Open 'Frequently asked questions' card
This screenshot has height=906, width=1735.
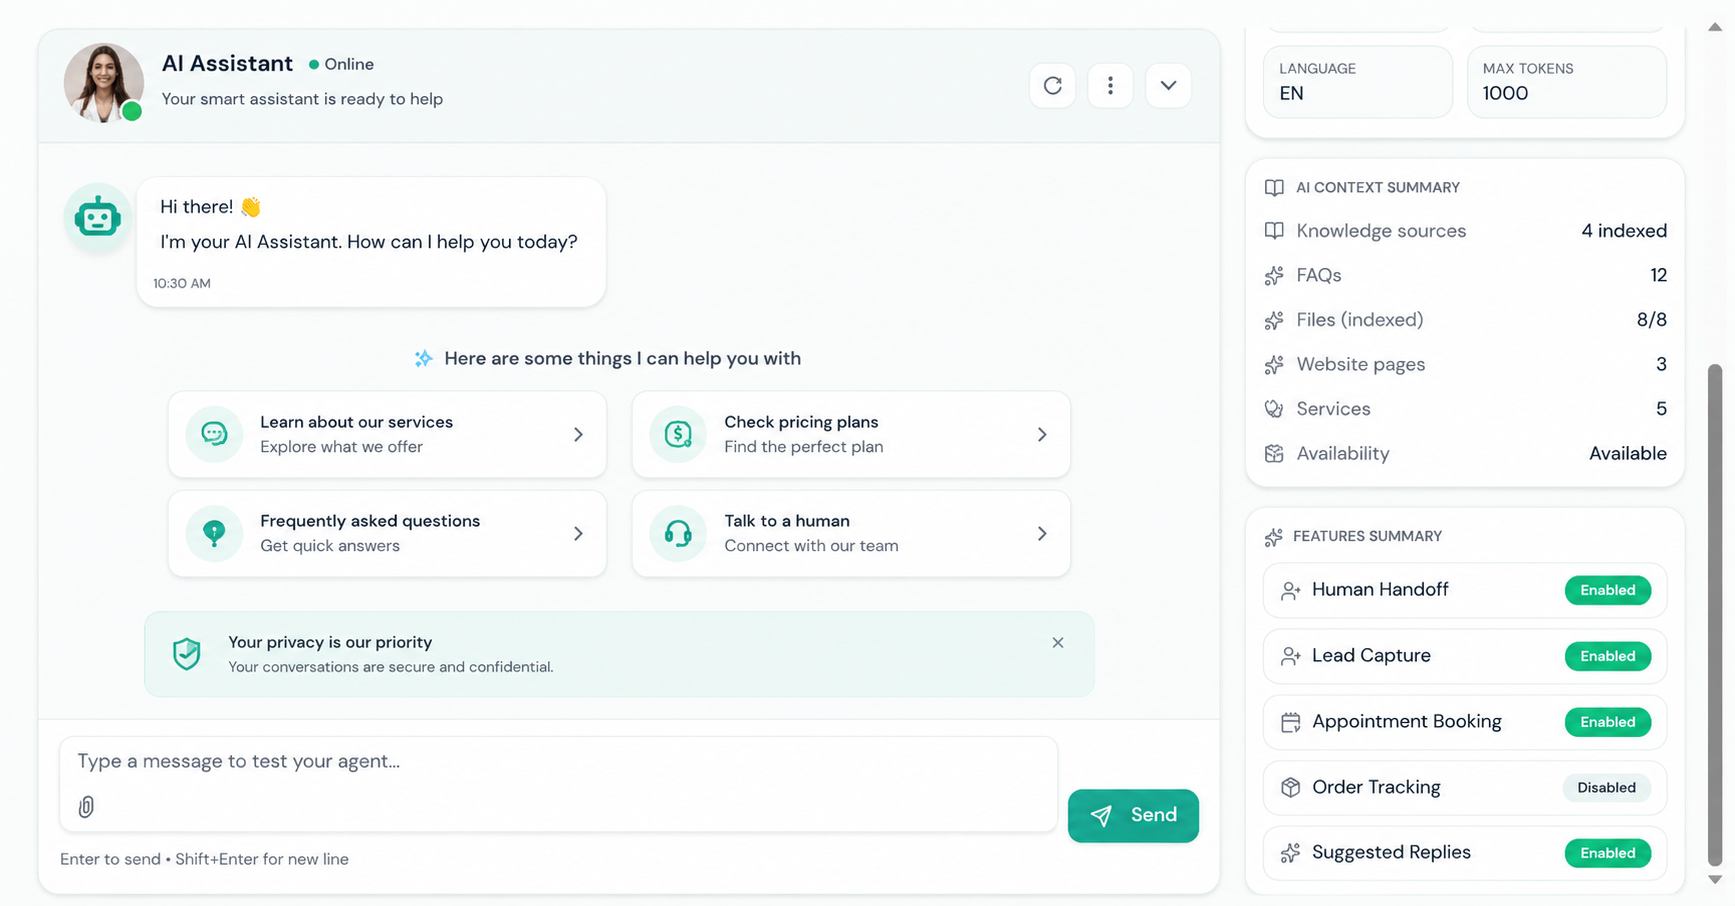(x=387, y=533)
